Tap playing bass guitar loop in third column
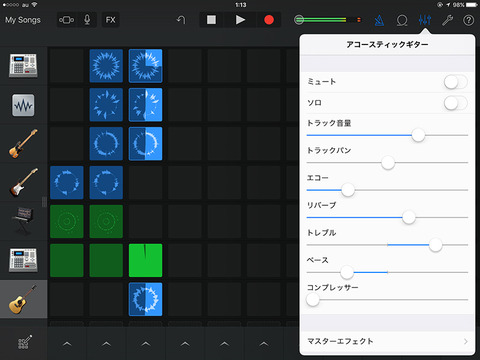 [146, 144]
